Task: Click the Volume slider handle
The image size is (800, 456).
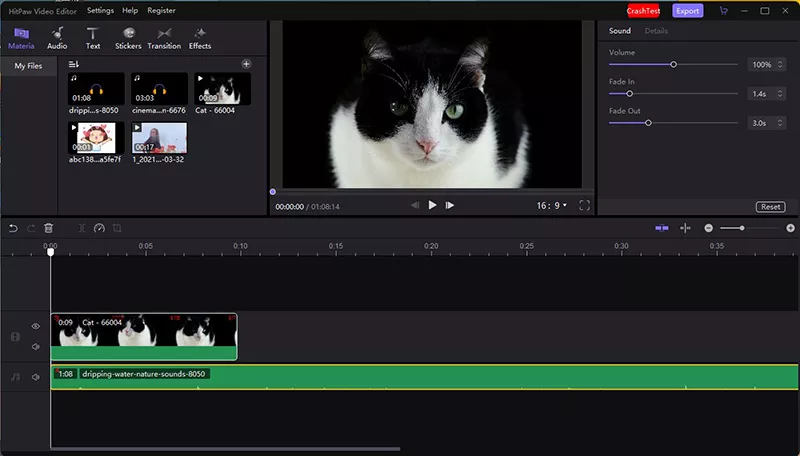Action: (674, 64)
